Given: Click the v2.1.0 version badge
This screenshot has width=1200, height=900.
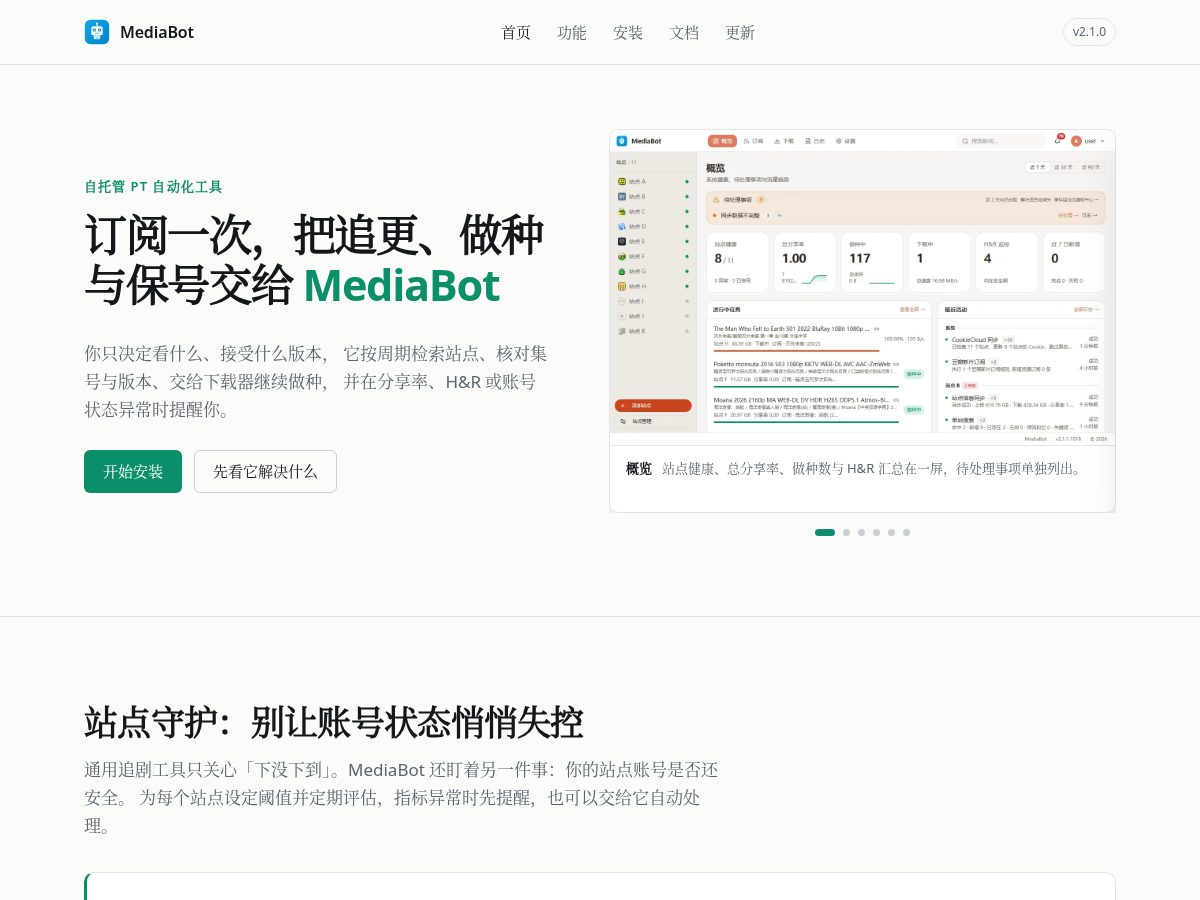Looking at the screenshot, I should pos(1089,32).
